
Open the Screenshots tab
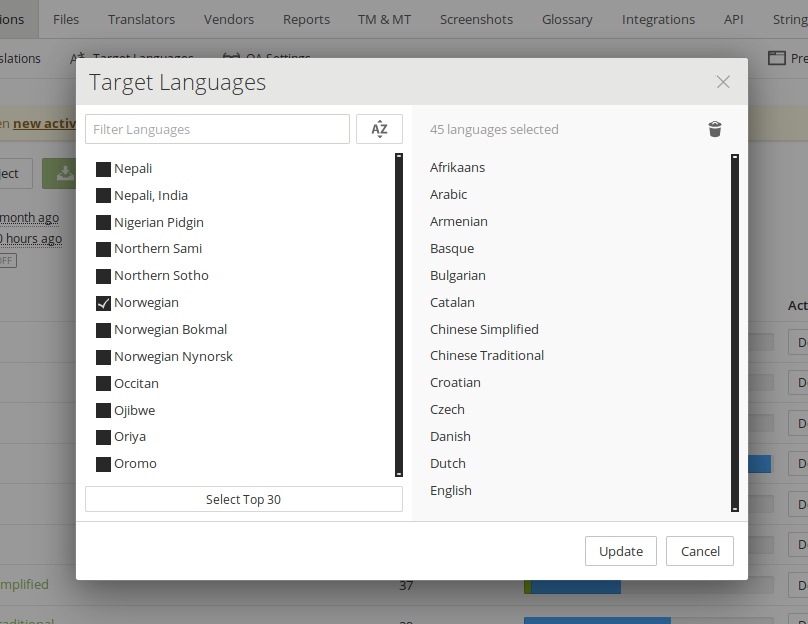[476, 19]
